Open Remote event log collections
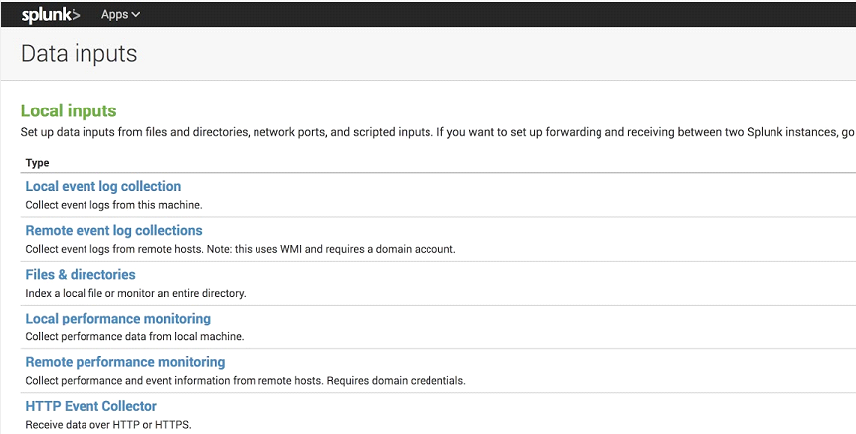This screenshot has width=856, height=434. (x=114, y=230)
